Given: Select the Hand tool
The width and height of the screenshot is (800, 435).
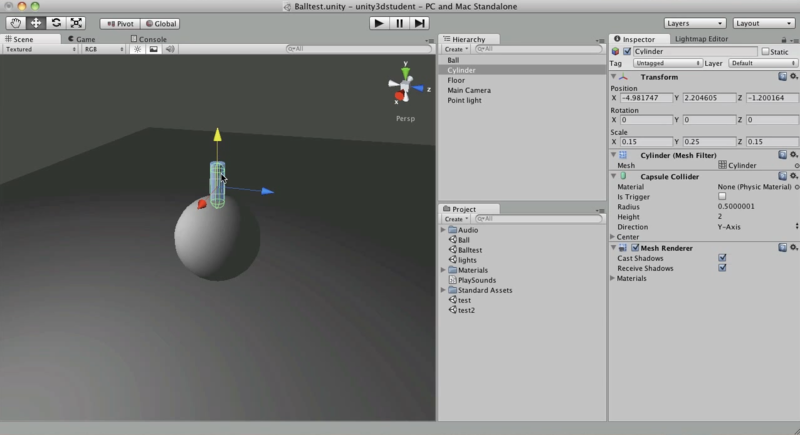Looking at the screenshot, I should [16, 23].
